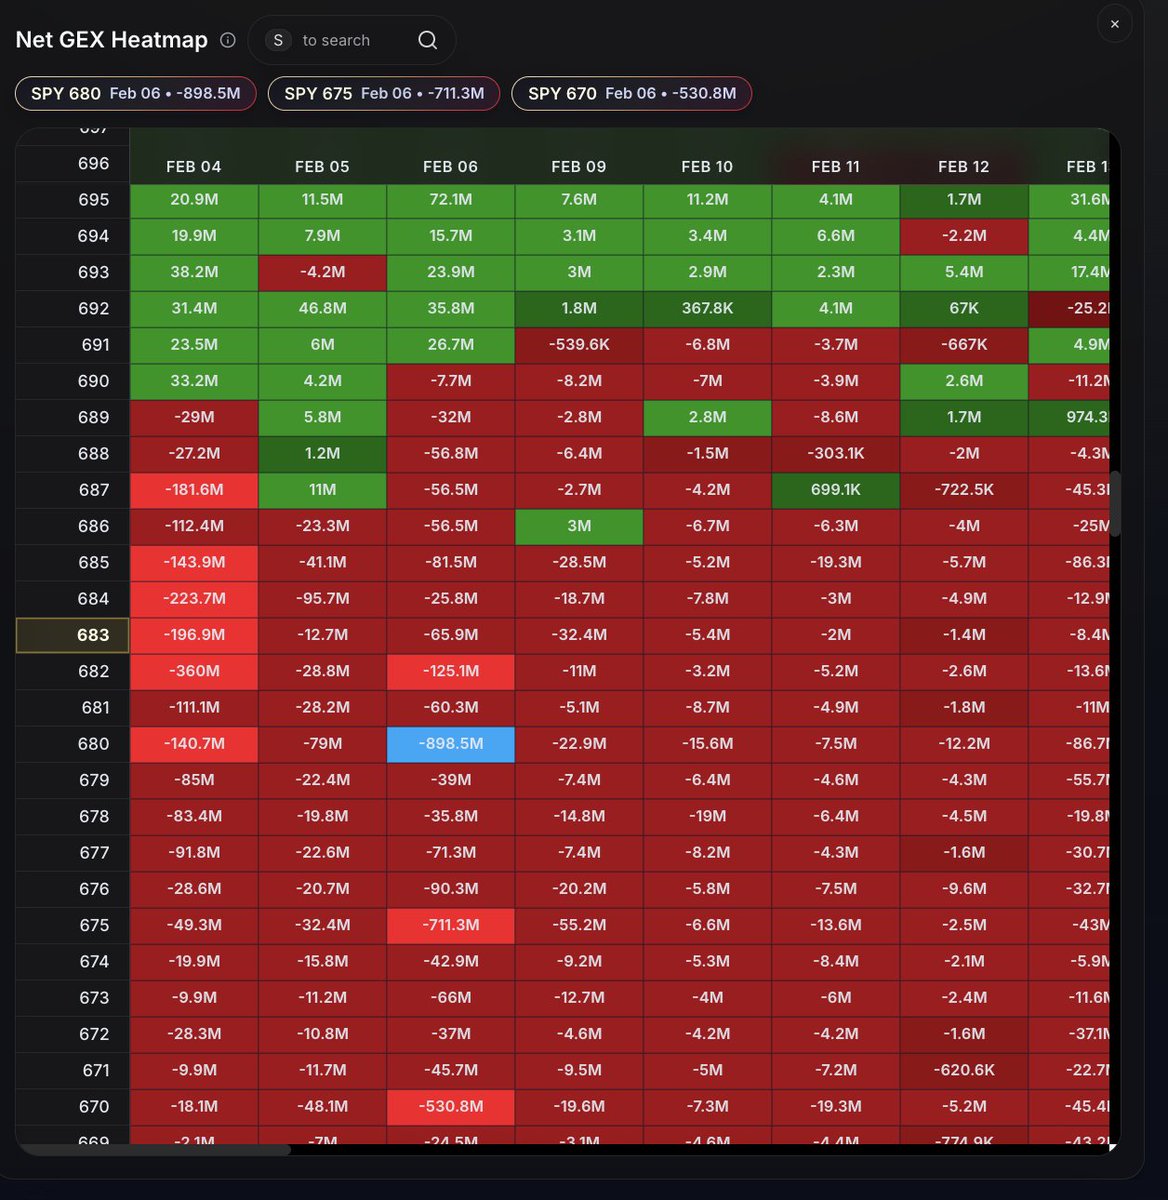
Task: Click the -79M cell under FEB 05
Action: click(322, 744)
